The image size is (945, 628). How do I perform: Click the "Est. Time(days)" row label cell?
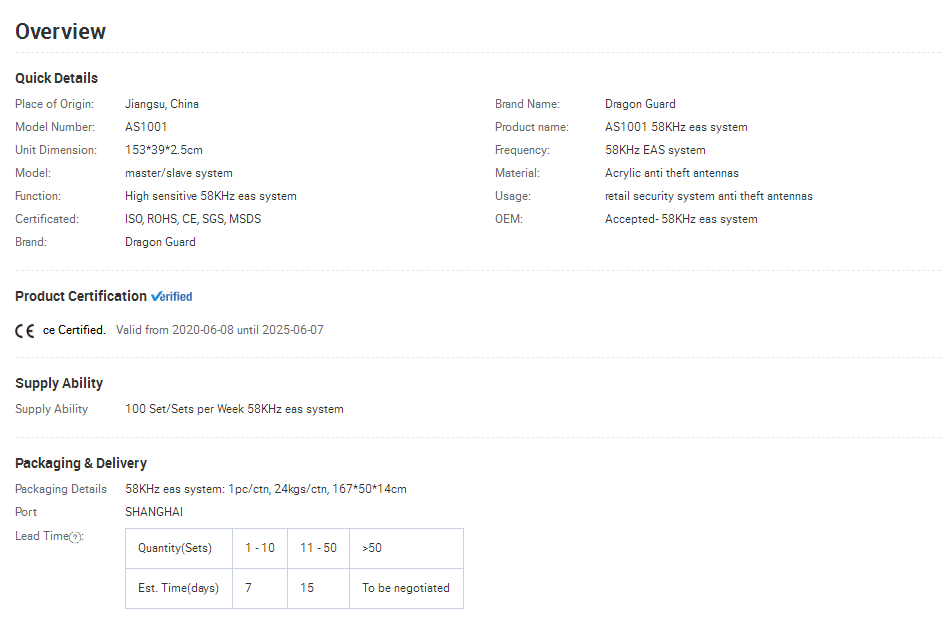coord(178,588)
